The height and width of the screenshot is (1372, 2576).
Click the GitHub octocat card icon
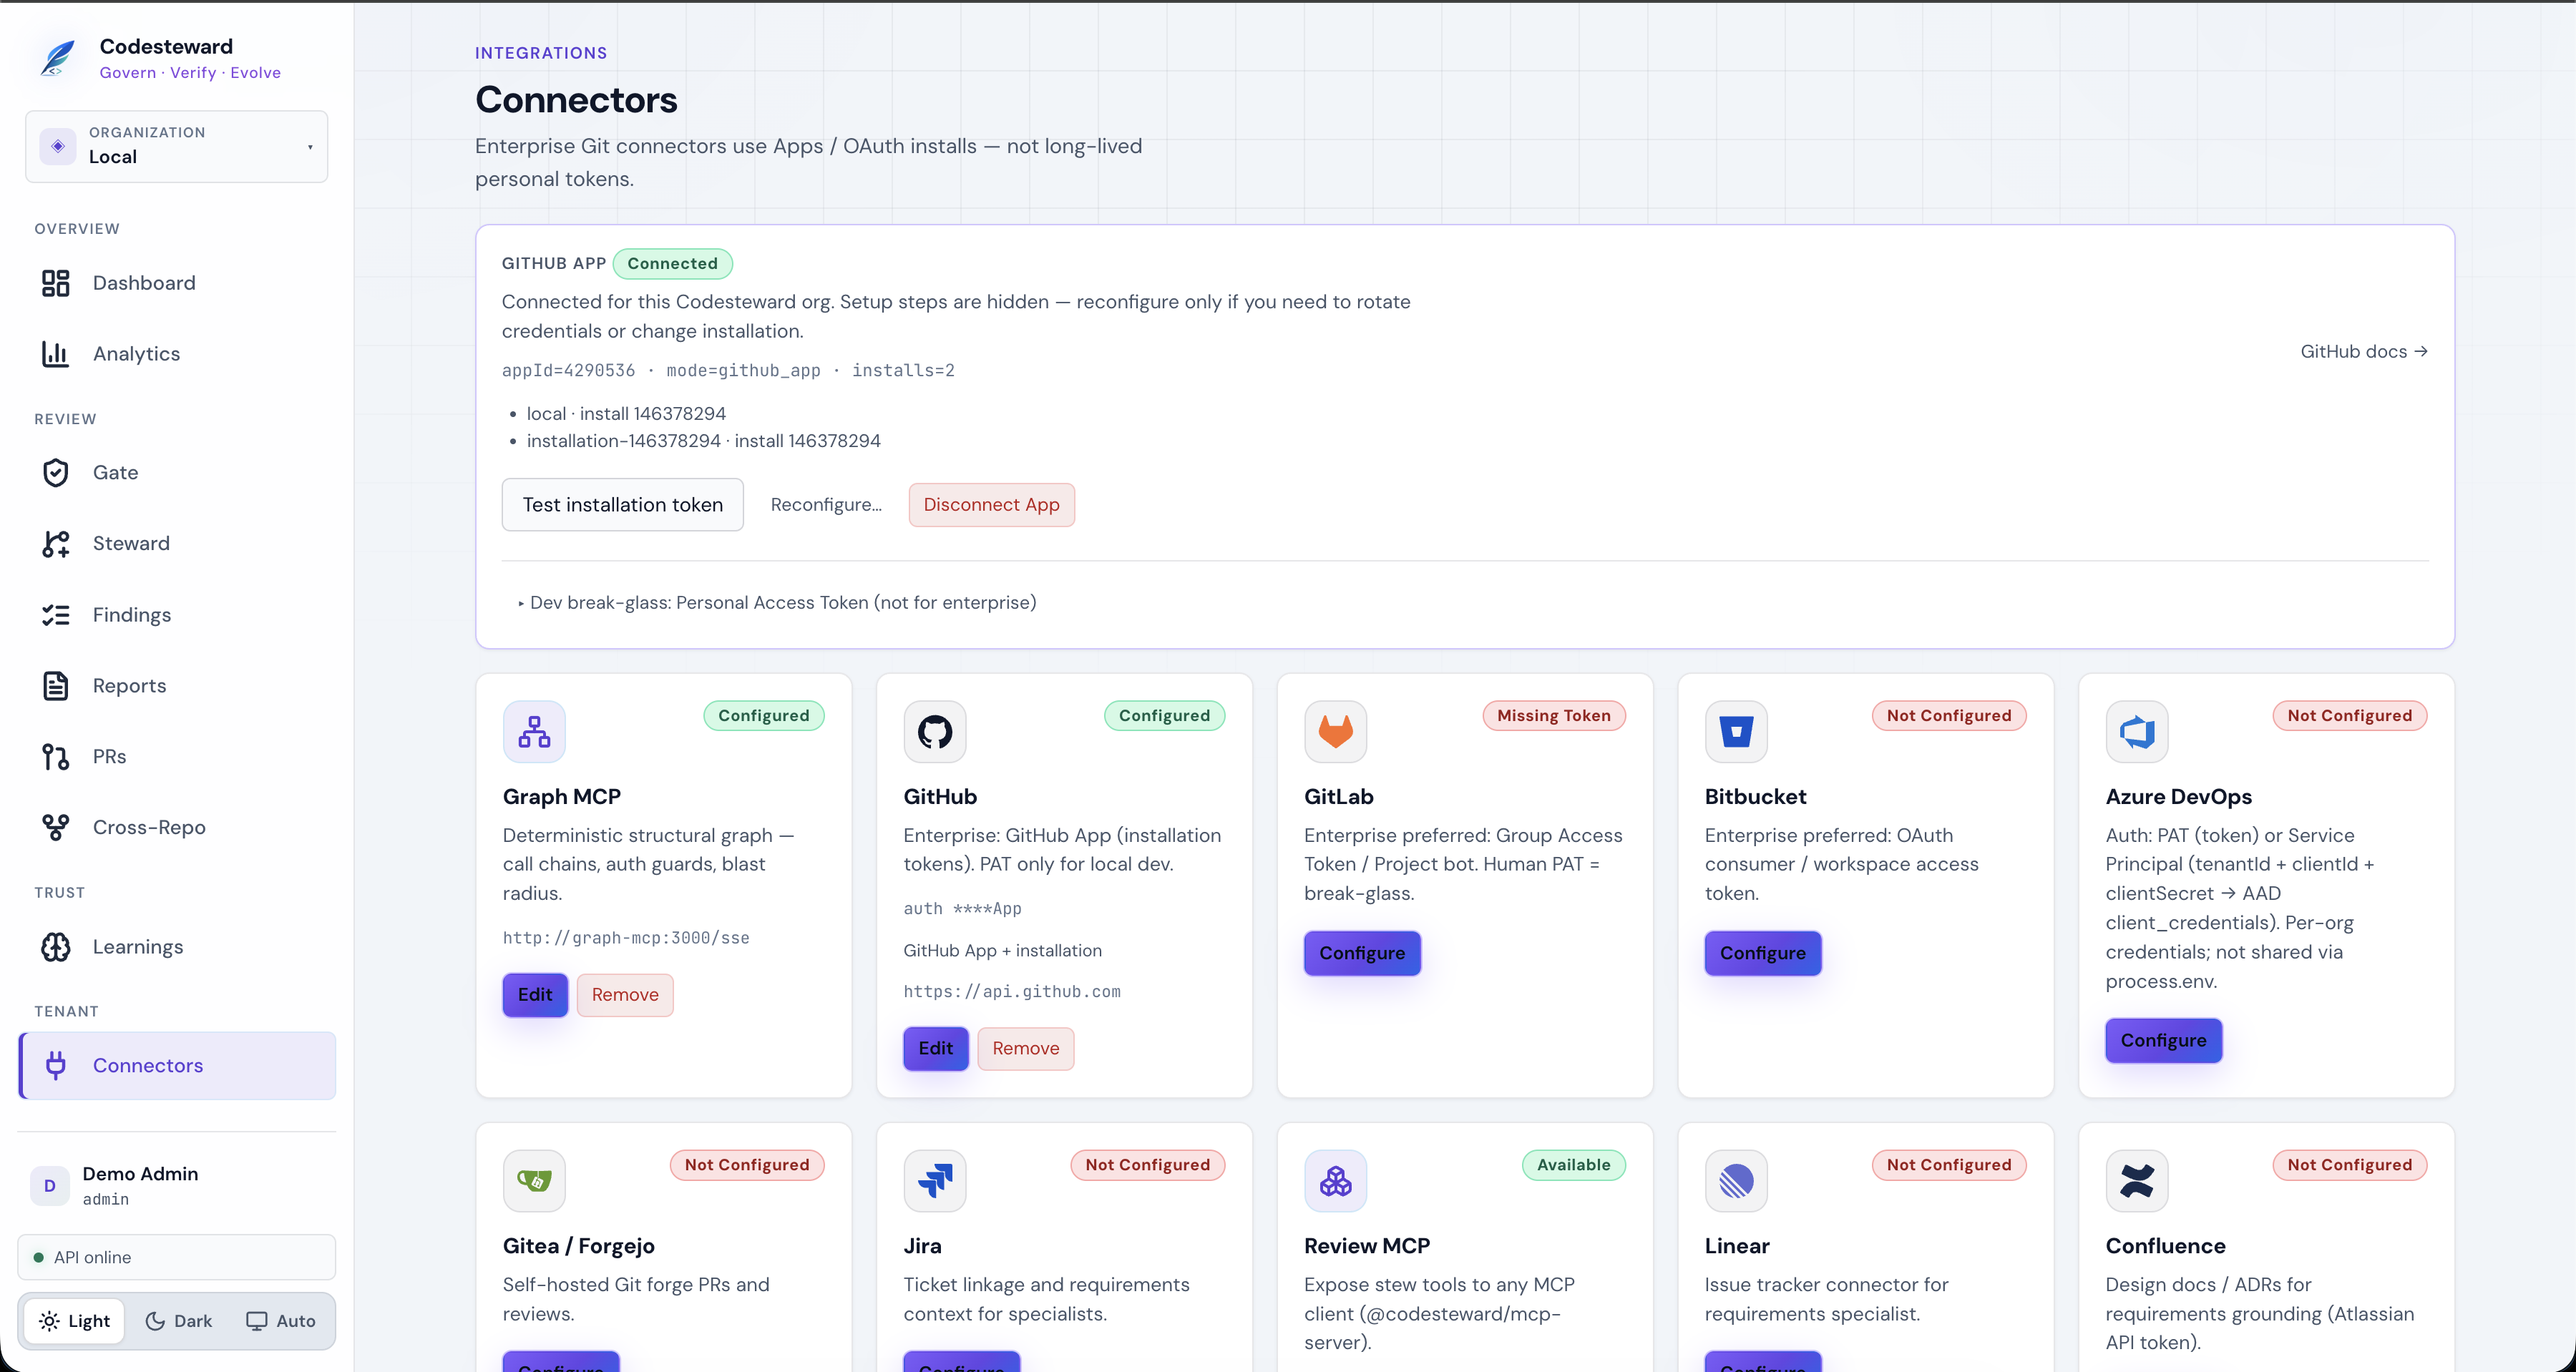coord(935,732)
